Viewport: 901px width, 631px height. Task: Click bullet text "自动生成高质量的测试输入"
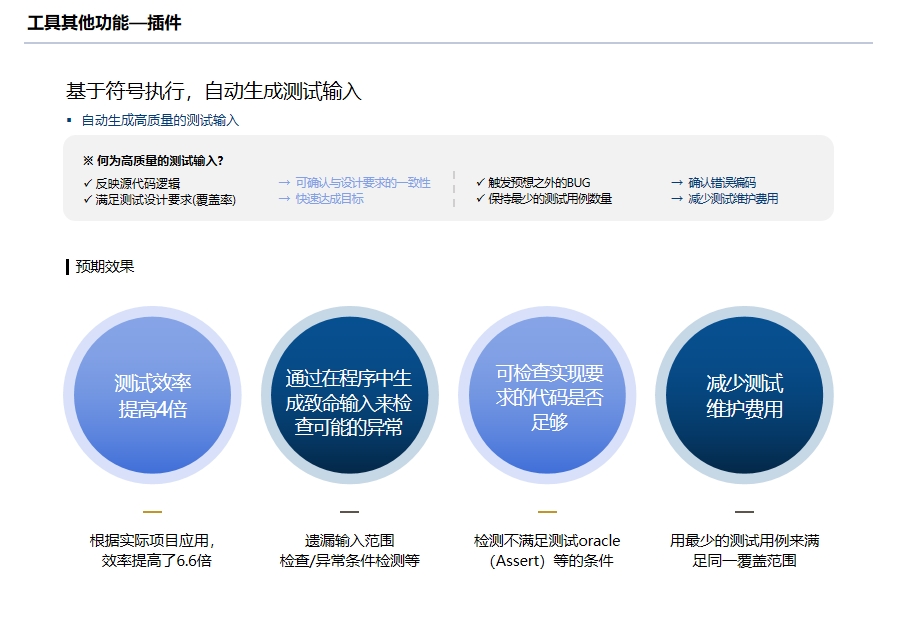160,120
